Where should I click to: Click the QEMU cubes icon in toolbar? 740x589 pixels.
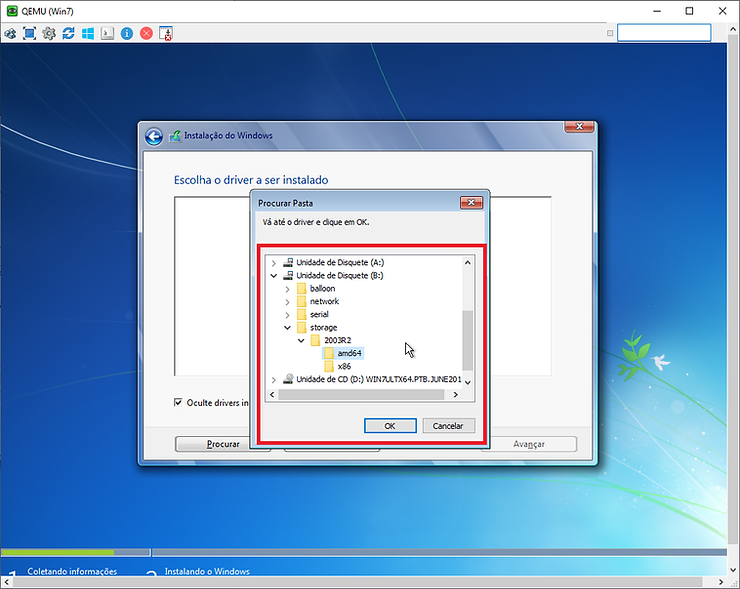tap(10, 34)
